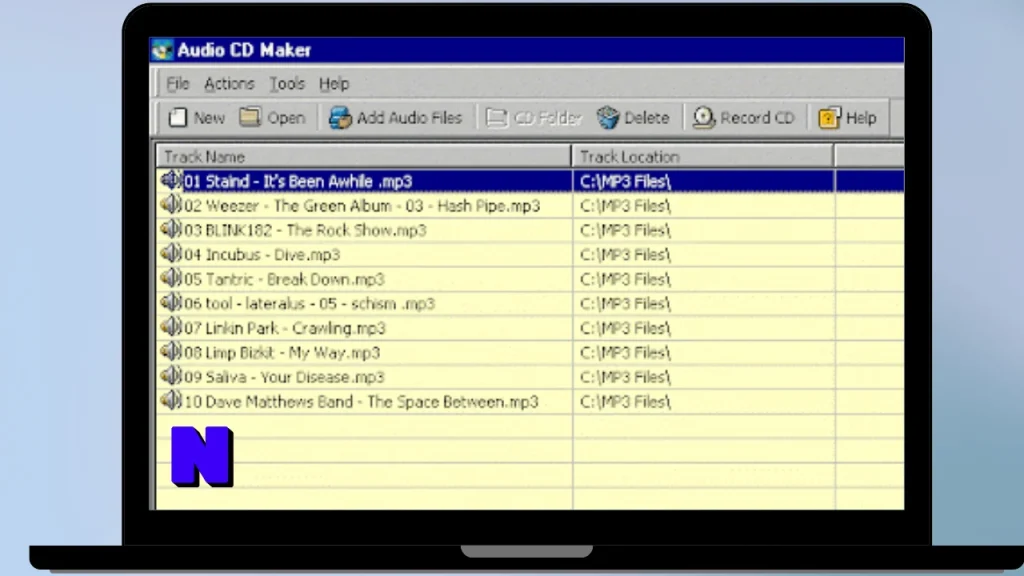The image size is (1024, 576).
Task: Click the New toolbar button label
Action: click(209, 118)
